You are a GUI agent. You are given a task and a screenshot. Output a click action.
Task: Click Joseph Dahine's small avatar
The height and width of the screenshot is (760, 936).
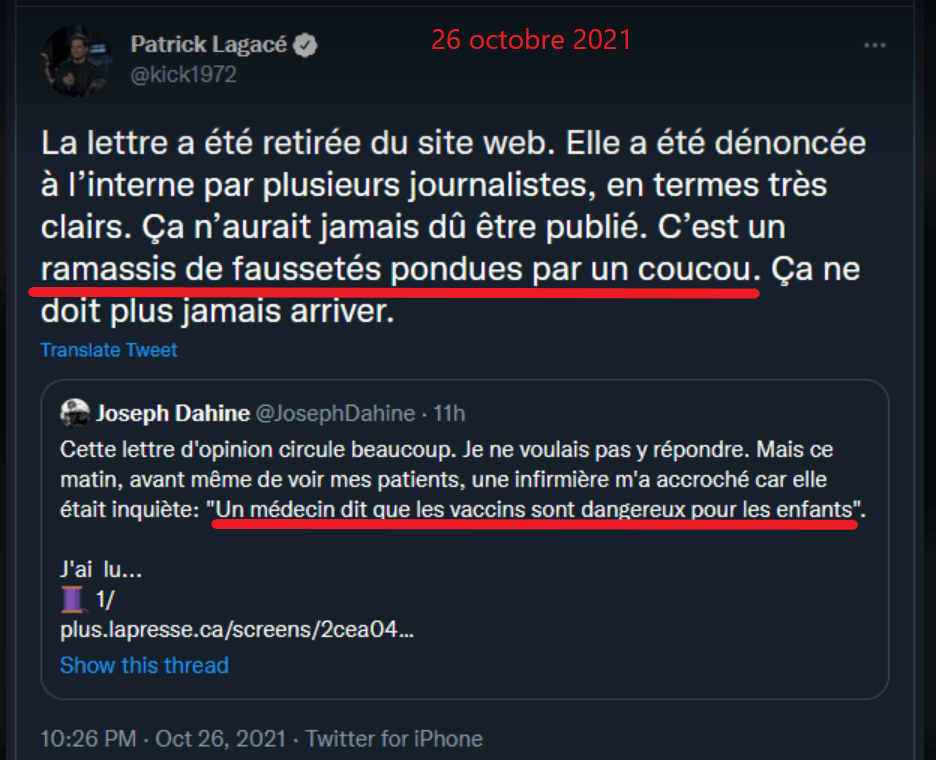[74, 413]
